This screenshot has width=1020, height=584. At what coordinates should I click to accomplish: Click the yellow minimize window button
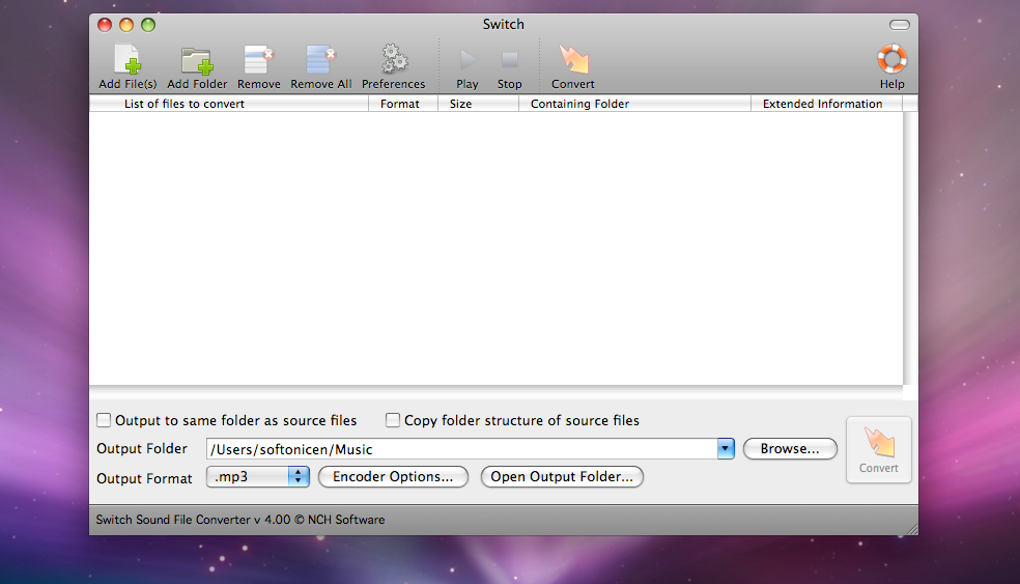coord(126,25)
